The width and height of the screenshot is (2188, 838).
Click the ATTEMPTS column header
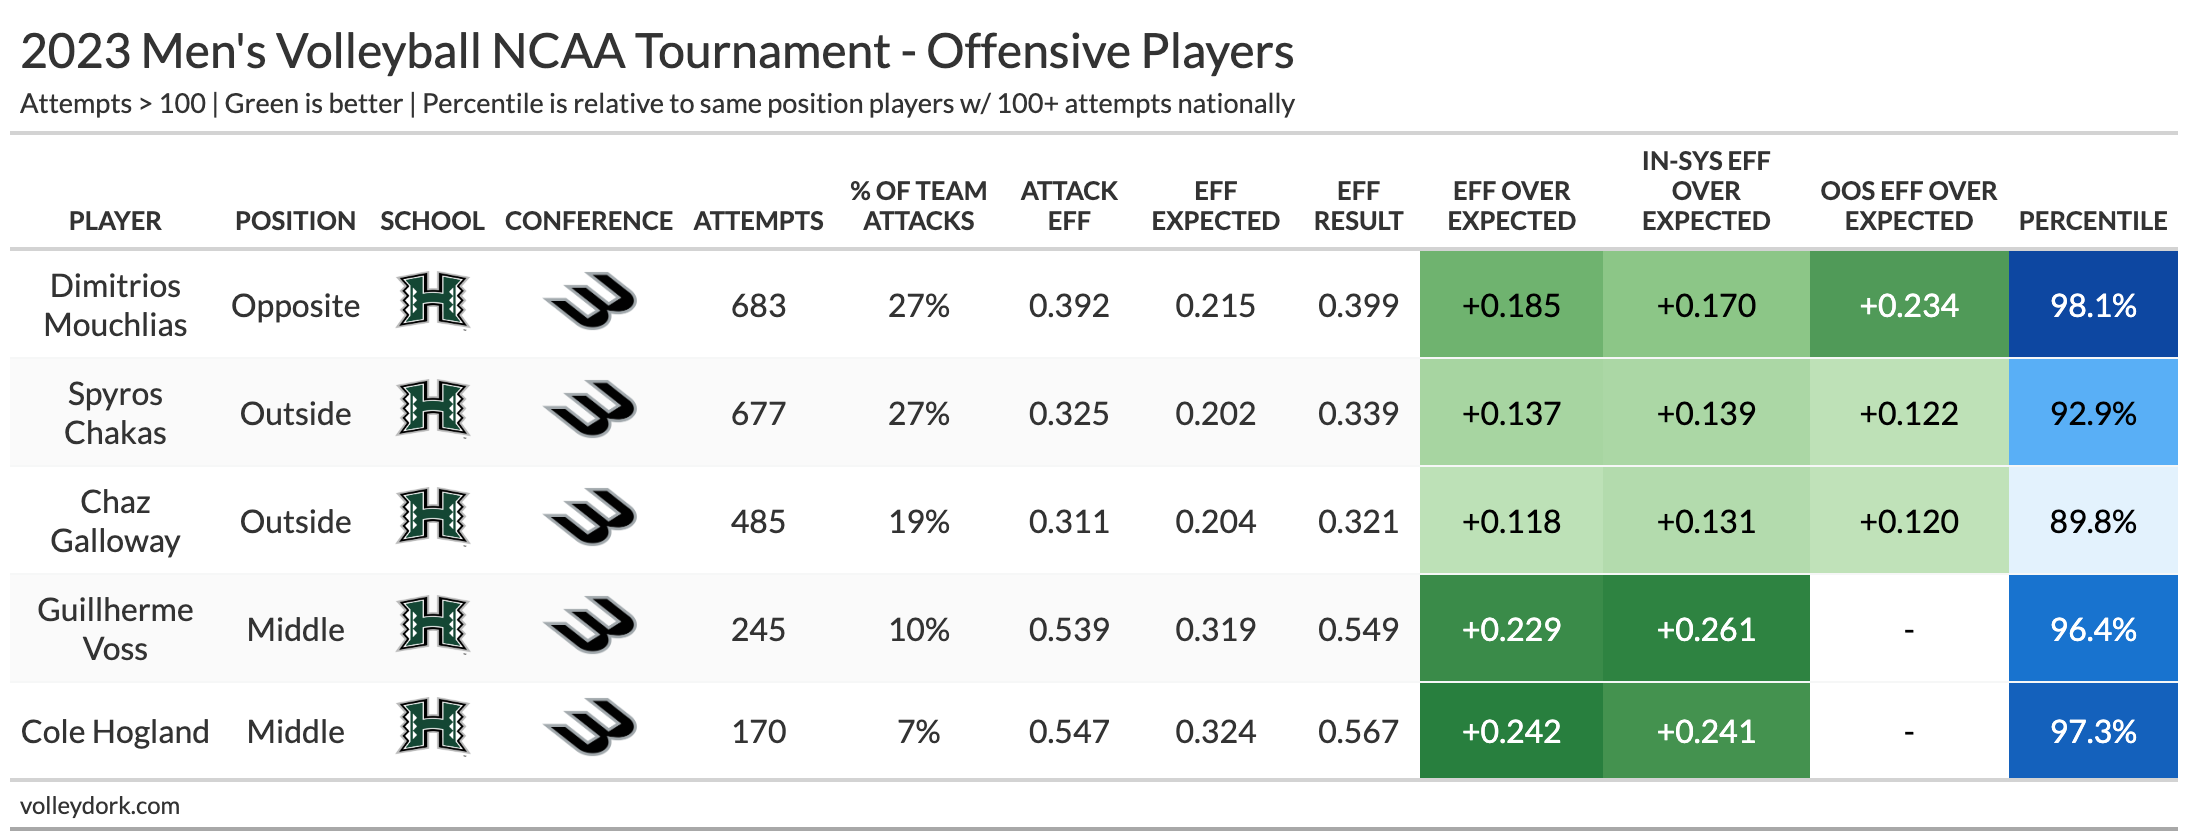pos(758,221)
